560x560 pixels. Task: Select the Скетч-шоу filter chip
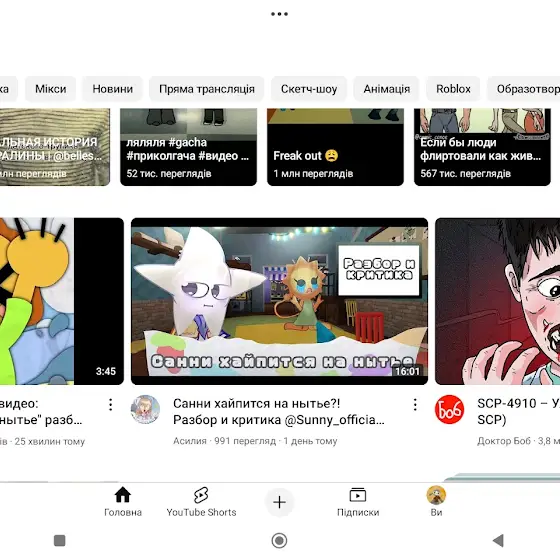(x=309, y=89)
